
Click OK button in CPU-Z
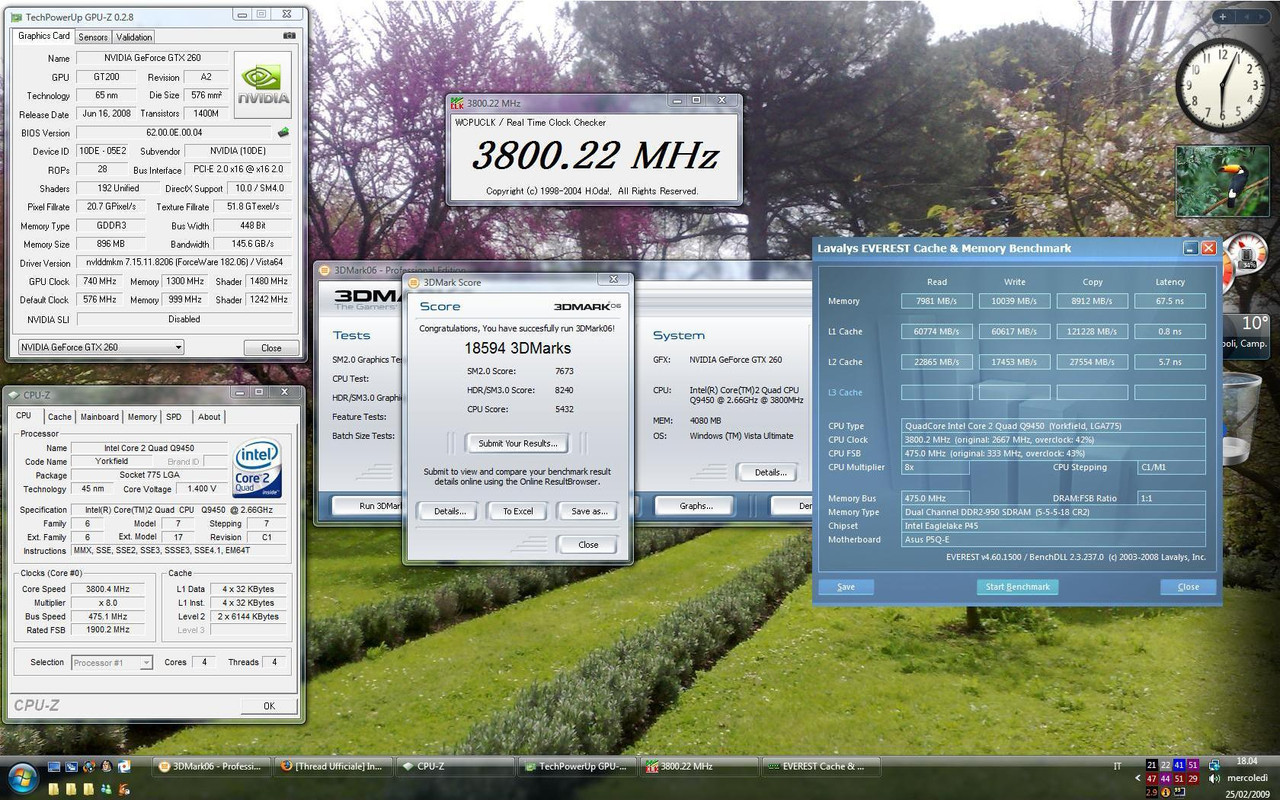pos(269,706)
